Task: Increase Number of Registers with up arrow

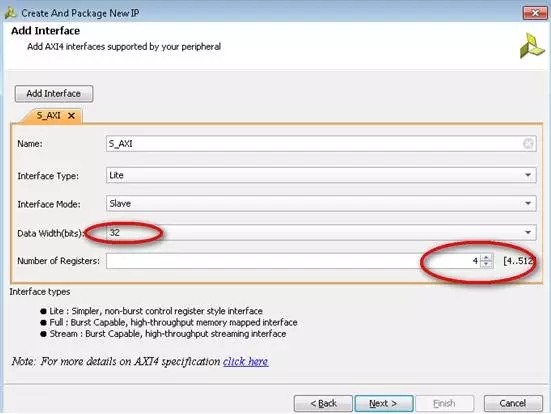Action: click(486, 258)
